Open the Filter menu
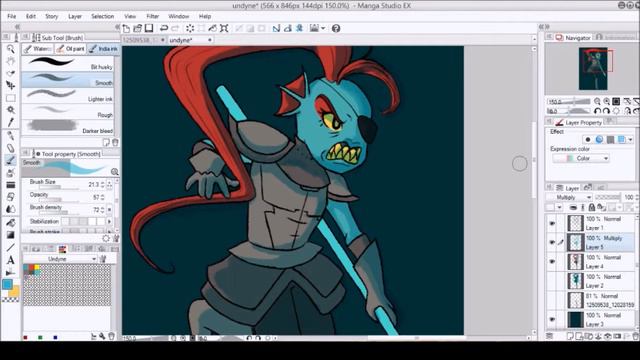Screen dimensions: 640x360 click(x=153, y=16)
